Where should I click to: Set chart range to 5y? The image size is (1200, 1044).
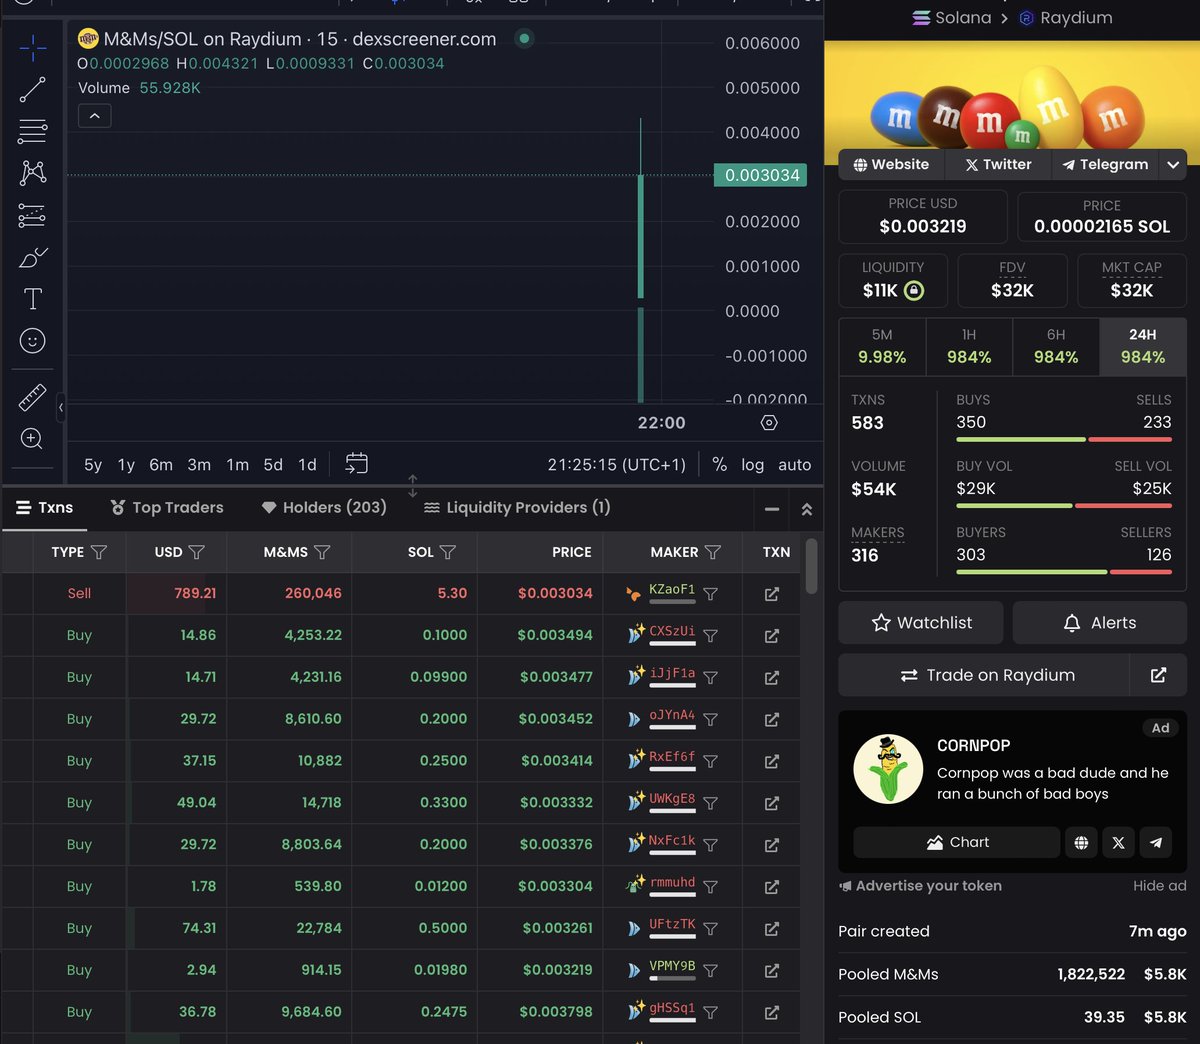pyautogui.click(x=93, y=464)
